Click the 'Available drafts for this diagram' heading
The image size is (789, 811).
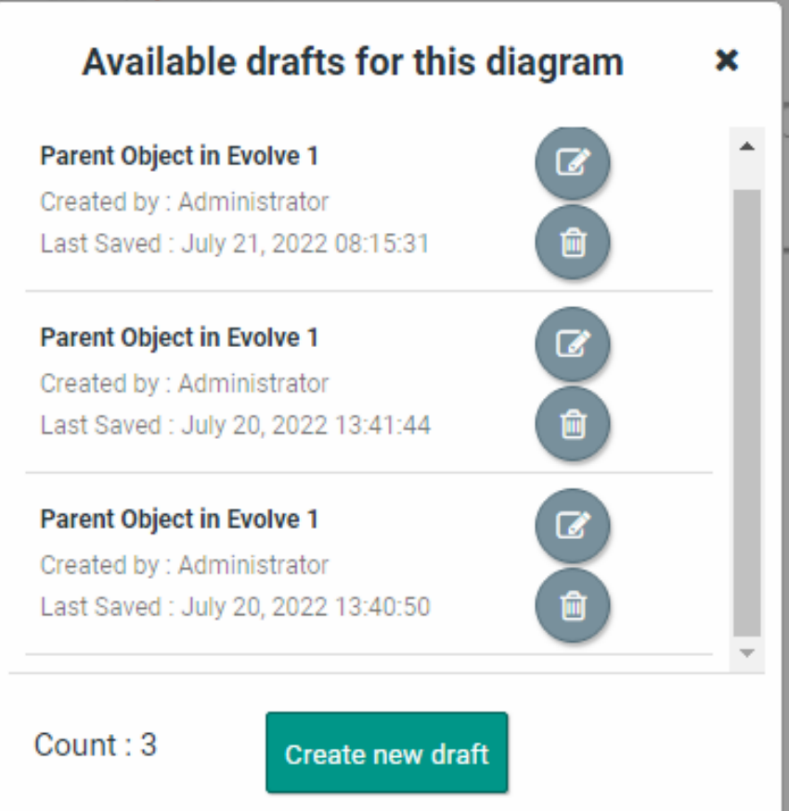[x=352, y=62]
